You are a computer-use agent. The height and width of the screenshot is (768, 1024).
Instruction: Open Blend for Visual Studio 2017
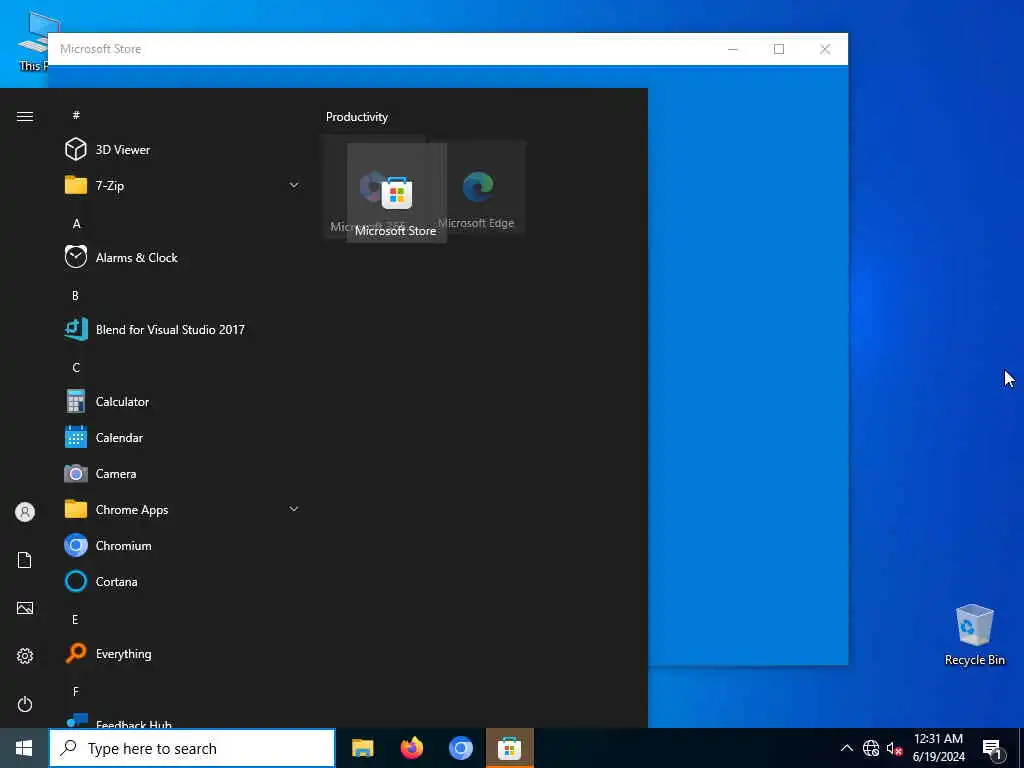(183, 329)
